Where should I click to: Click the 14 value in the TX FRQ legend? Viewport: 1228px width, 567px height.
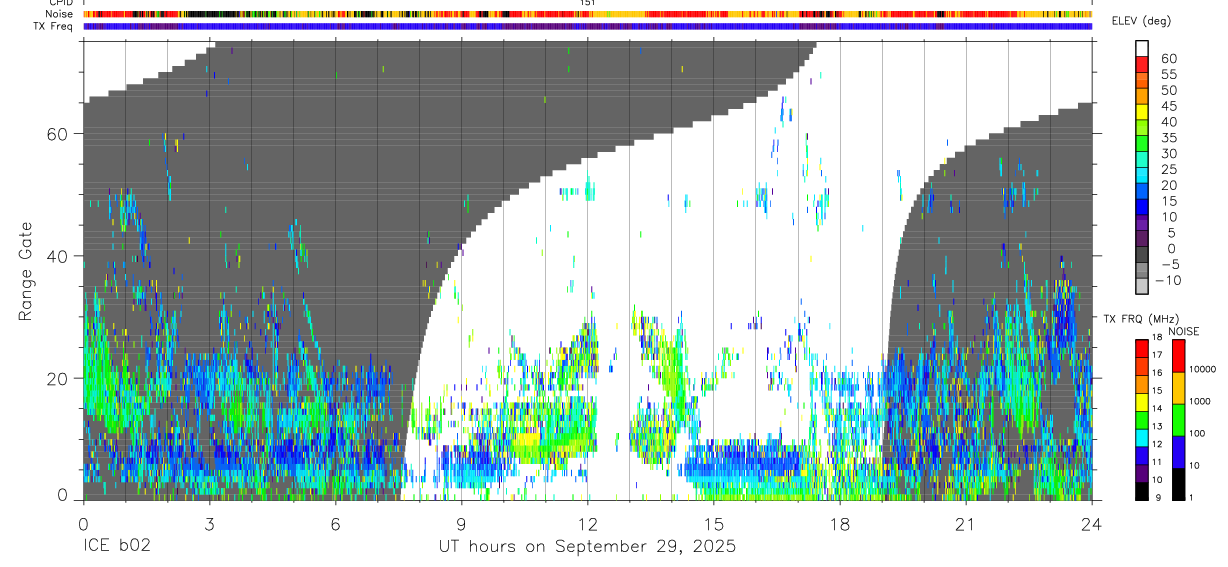1157,408
